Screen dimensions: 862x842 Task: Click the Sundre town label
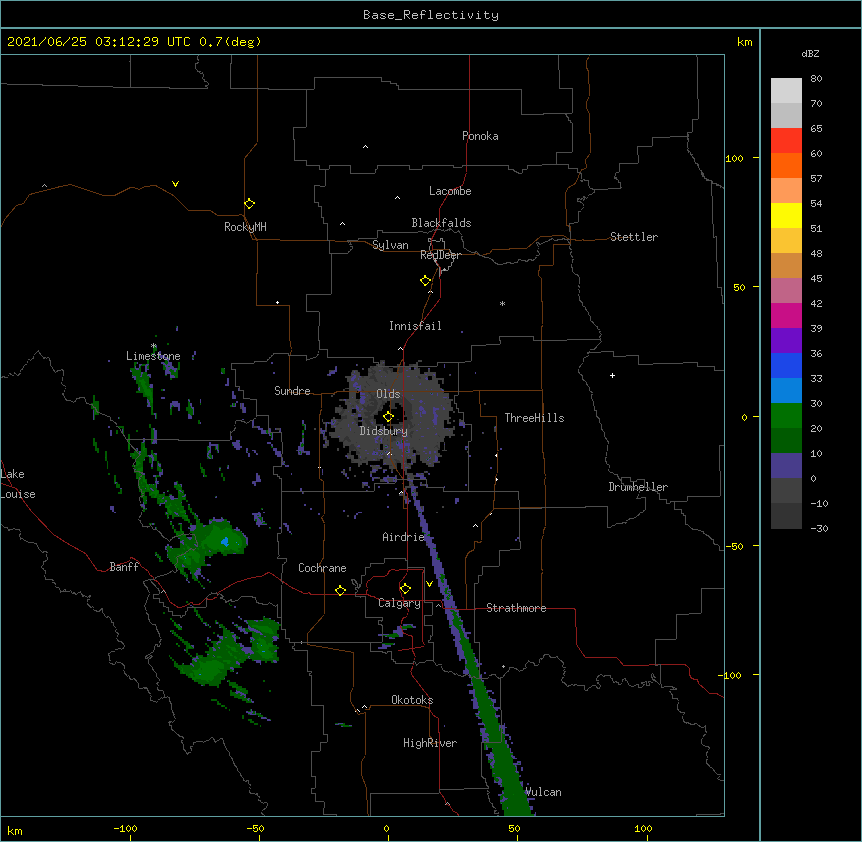click(x=292, y=391)
